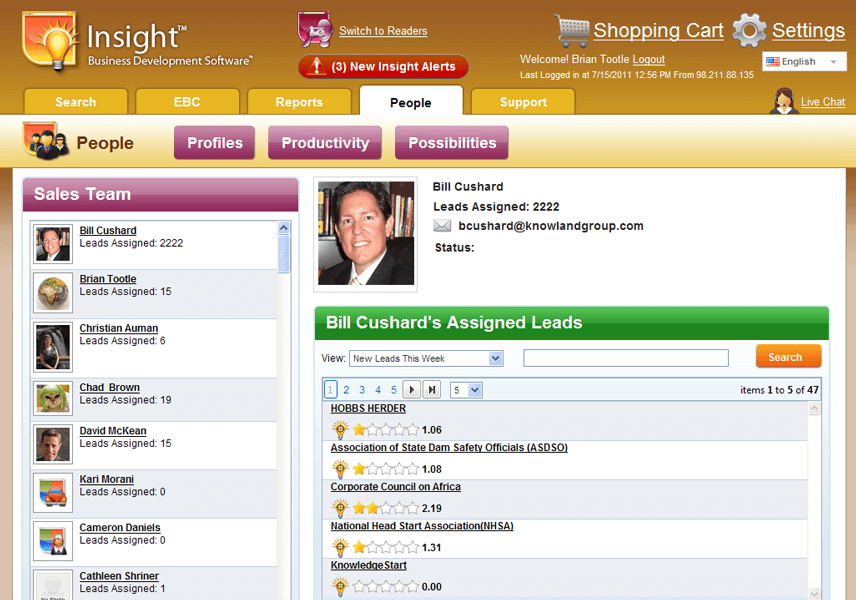Jump to last page of leads
This screenshot has height=600, width=856.
(x=432, y=390)
